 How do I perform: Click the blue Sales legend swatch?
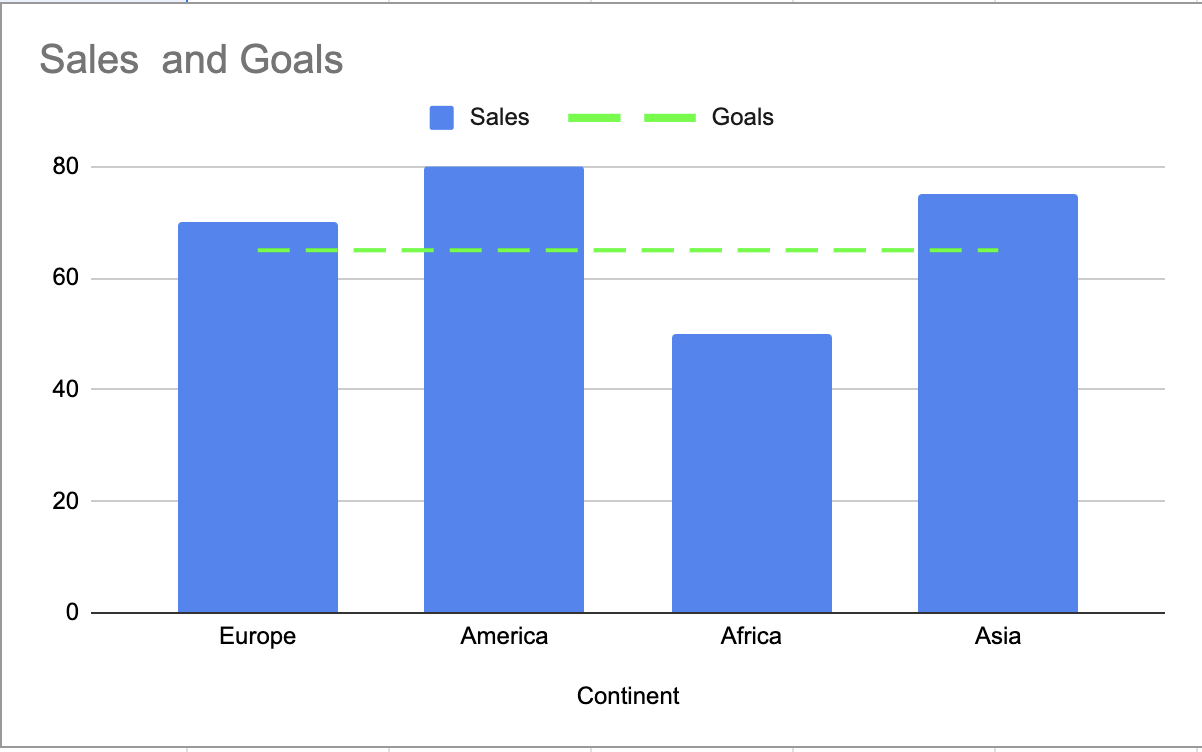pos(442,118)
